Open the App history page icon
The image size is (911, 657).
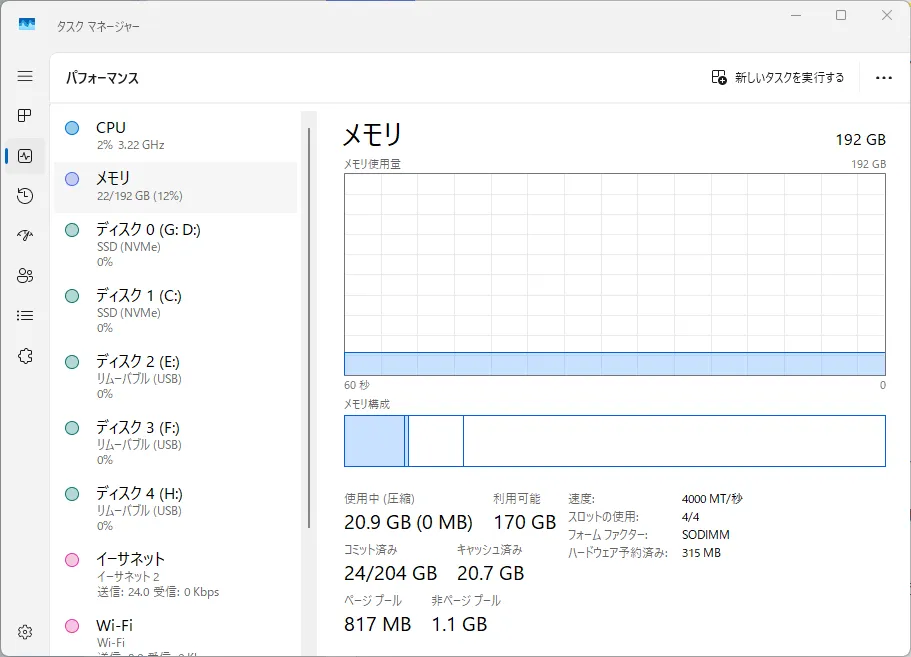pyautogui.click(x=25, y=196)
